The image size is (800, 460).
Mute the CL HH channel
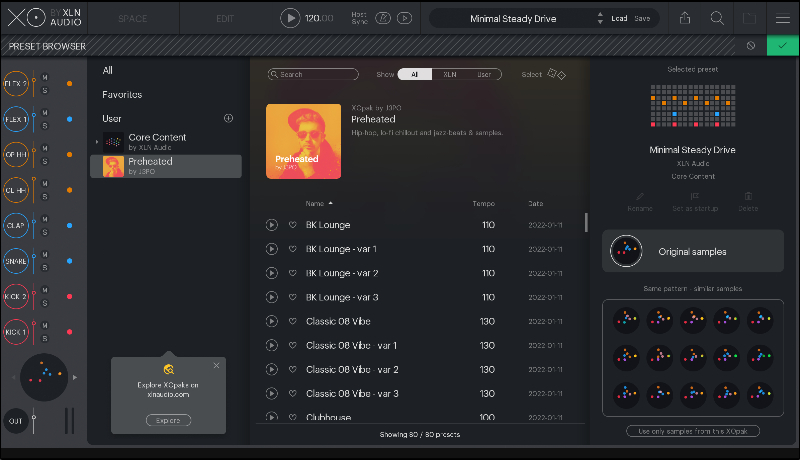[45, 184]
